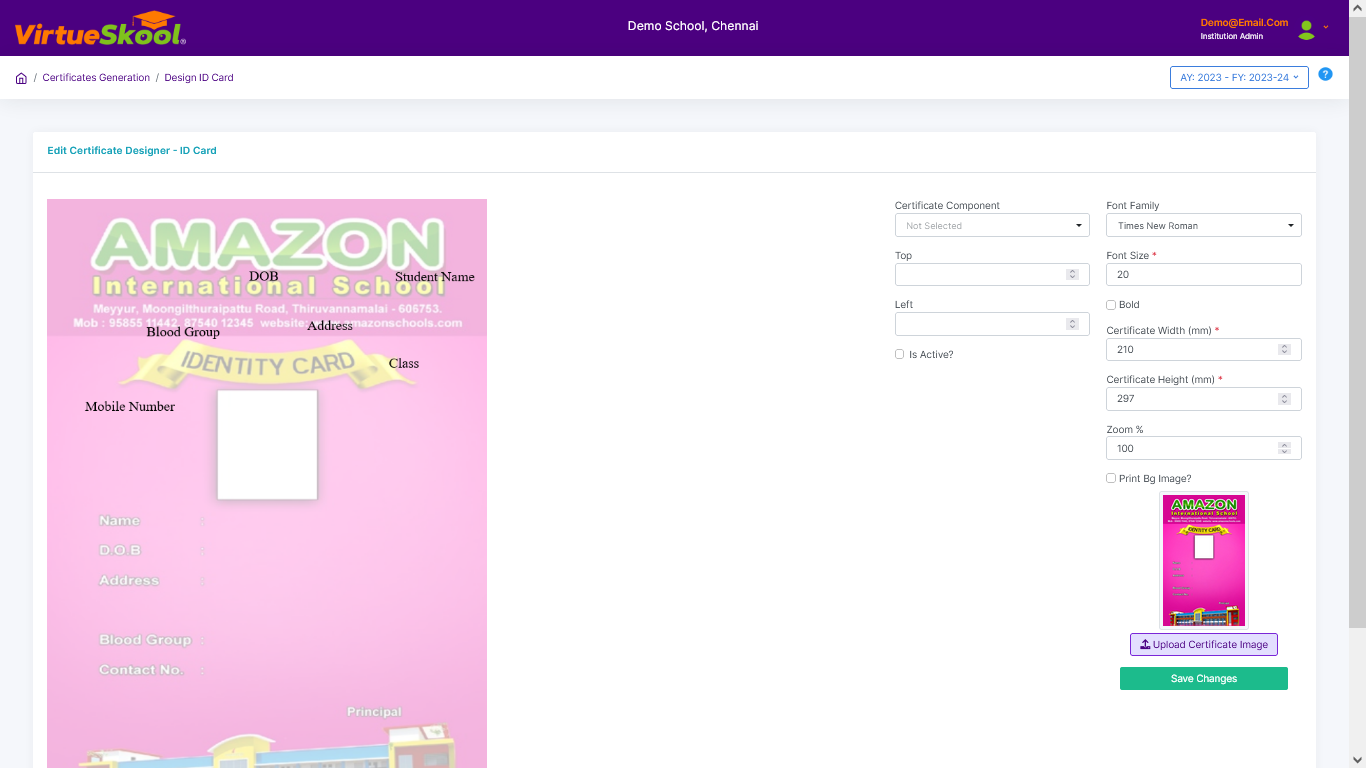Select the Student Name label on card
1366x768 pixels.
click(x=435, y=277)
